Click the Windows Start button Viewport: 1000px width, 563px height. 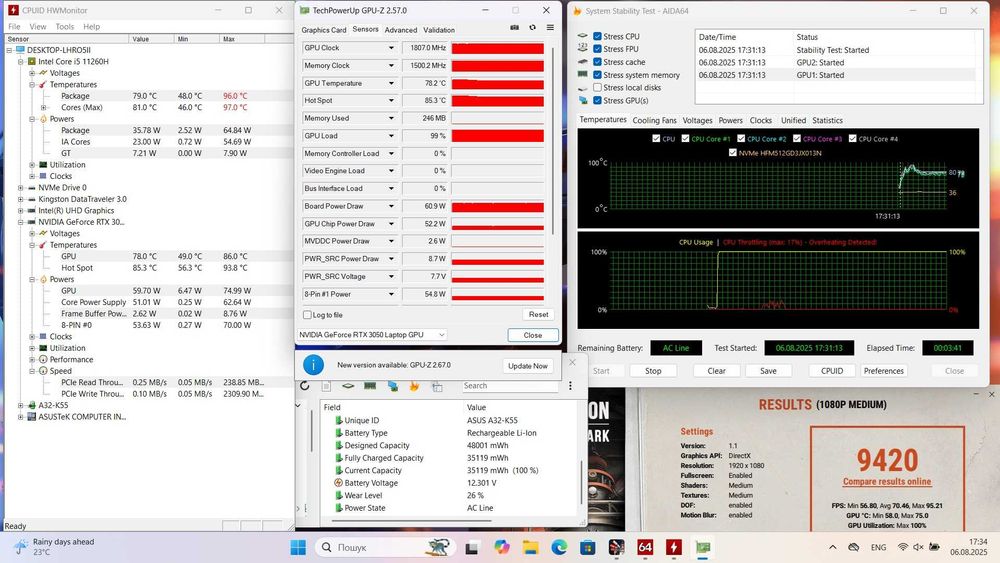pos(298,547)
